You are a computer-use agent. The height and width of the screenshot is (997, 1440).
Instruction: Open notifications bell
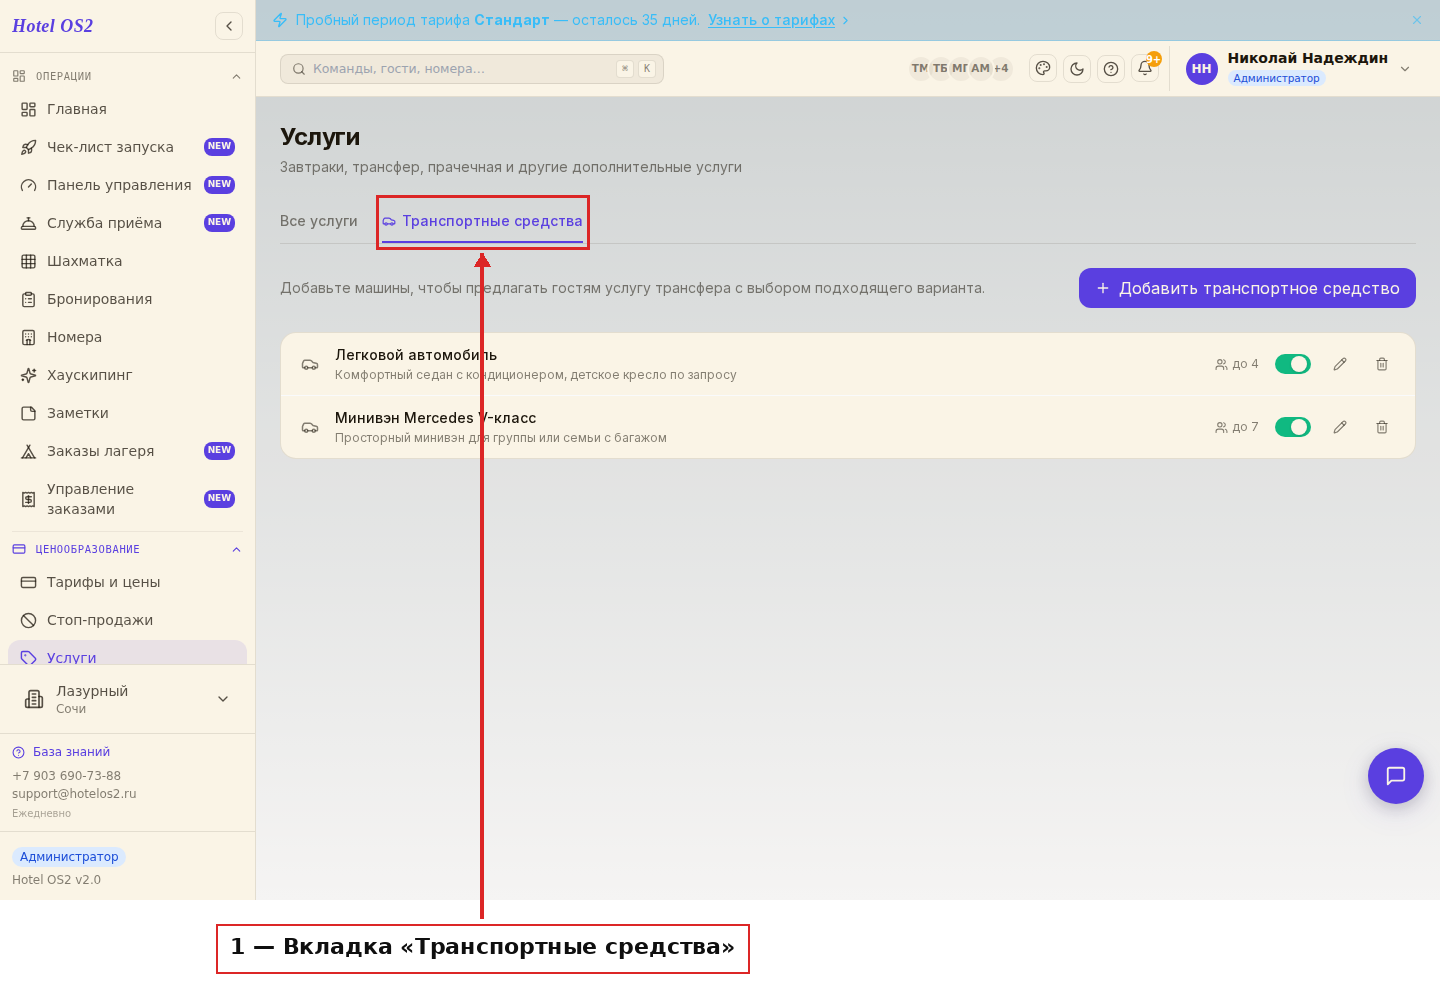tap(1145, 69)
